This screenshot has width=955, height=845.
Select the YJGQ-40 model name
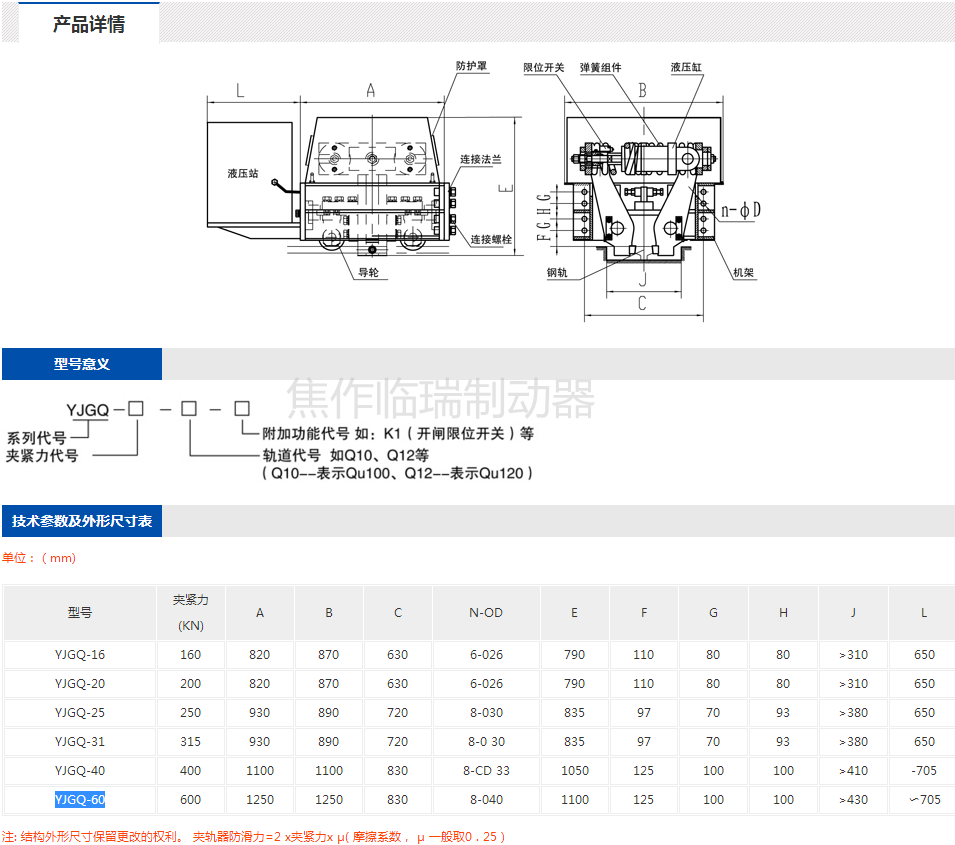point(80,771)
